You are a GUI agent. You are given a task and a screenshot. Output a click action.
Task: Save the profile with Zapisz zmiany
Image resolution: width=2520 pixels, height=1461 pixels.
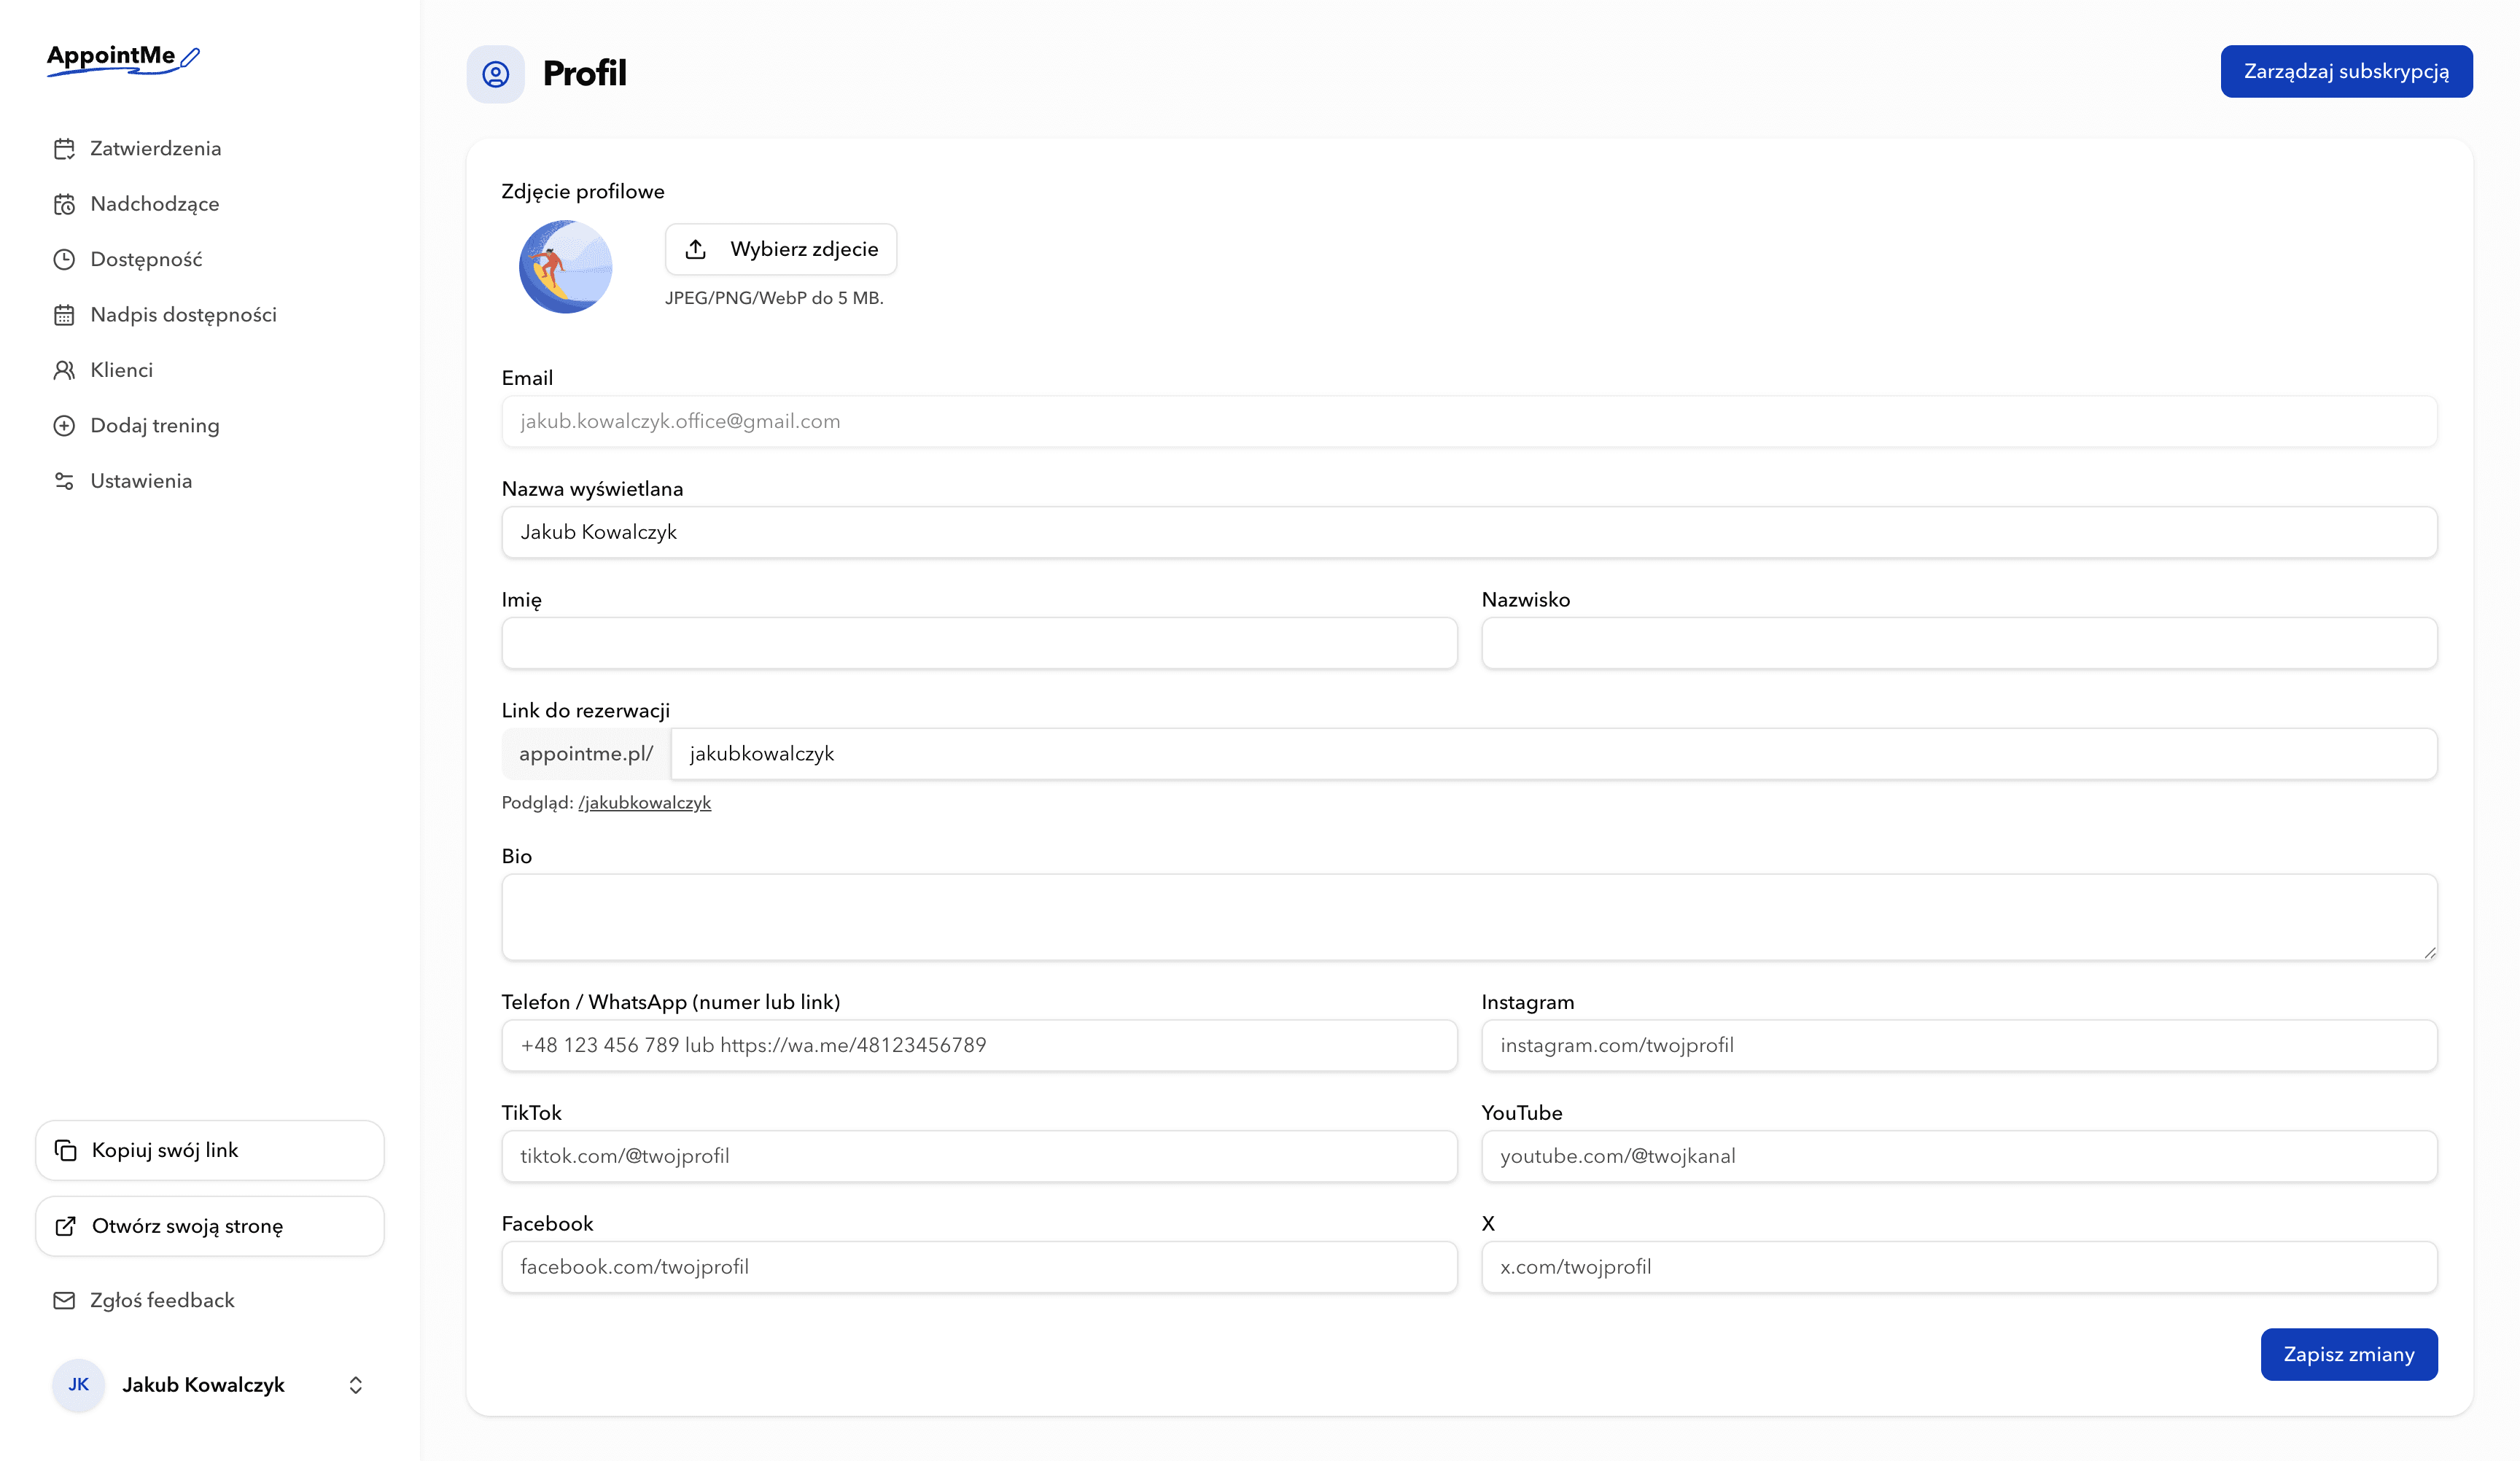coord(2348,1354)
